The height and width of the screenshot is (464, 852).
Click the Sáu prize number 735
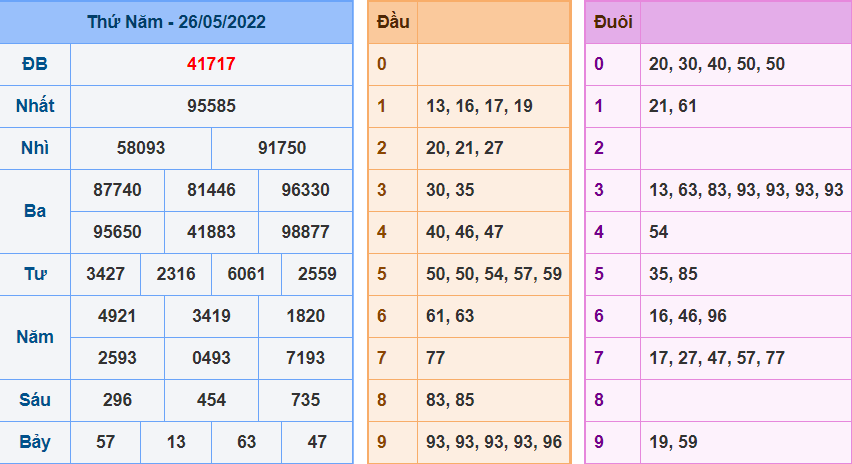point(305,400)
